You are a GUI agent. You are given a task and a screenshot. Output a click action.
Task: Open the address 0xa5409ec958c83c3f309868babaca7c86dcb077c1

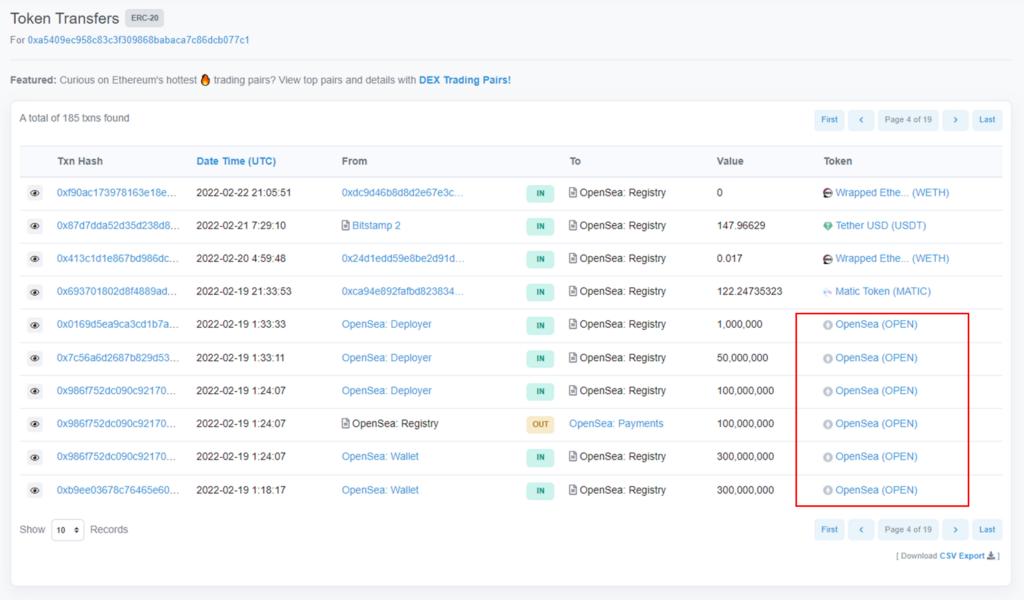tap(138, 40)
